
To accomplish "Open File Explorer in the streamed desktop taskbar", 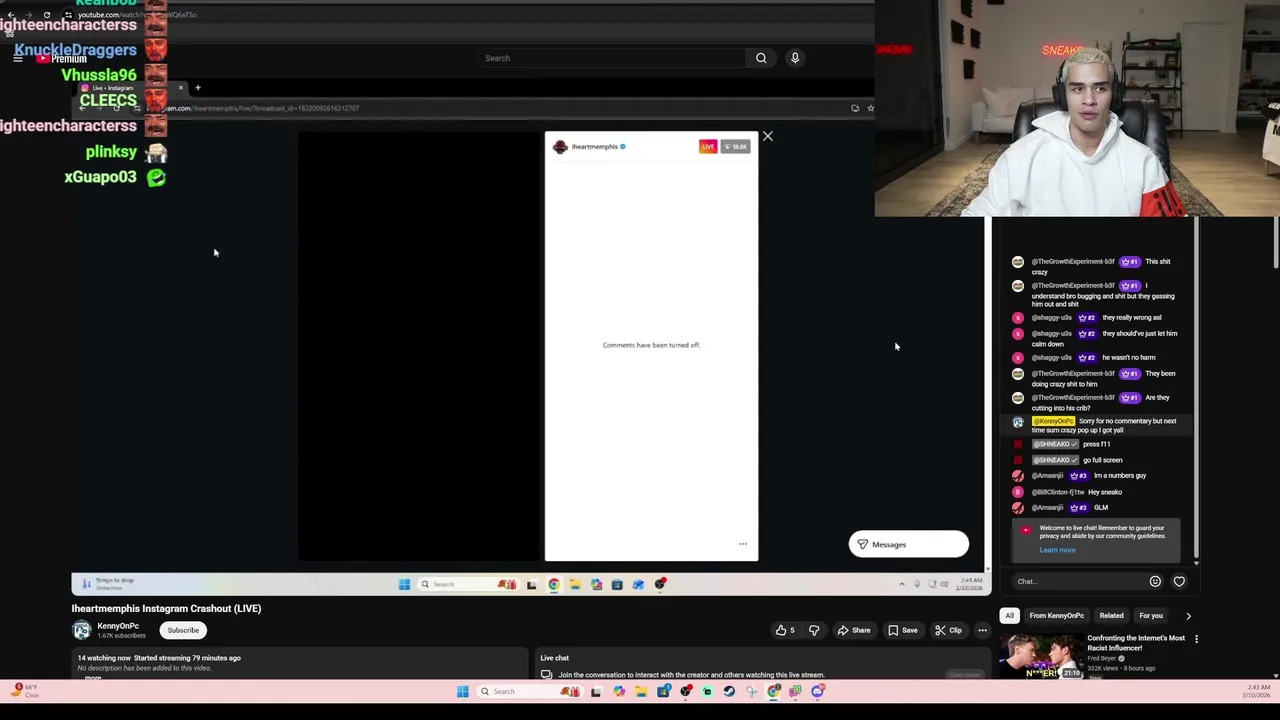I will click(x=575, y=584).
